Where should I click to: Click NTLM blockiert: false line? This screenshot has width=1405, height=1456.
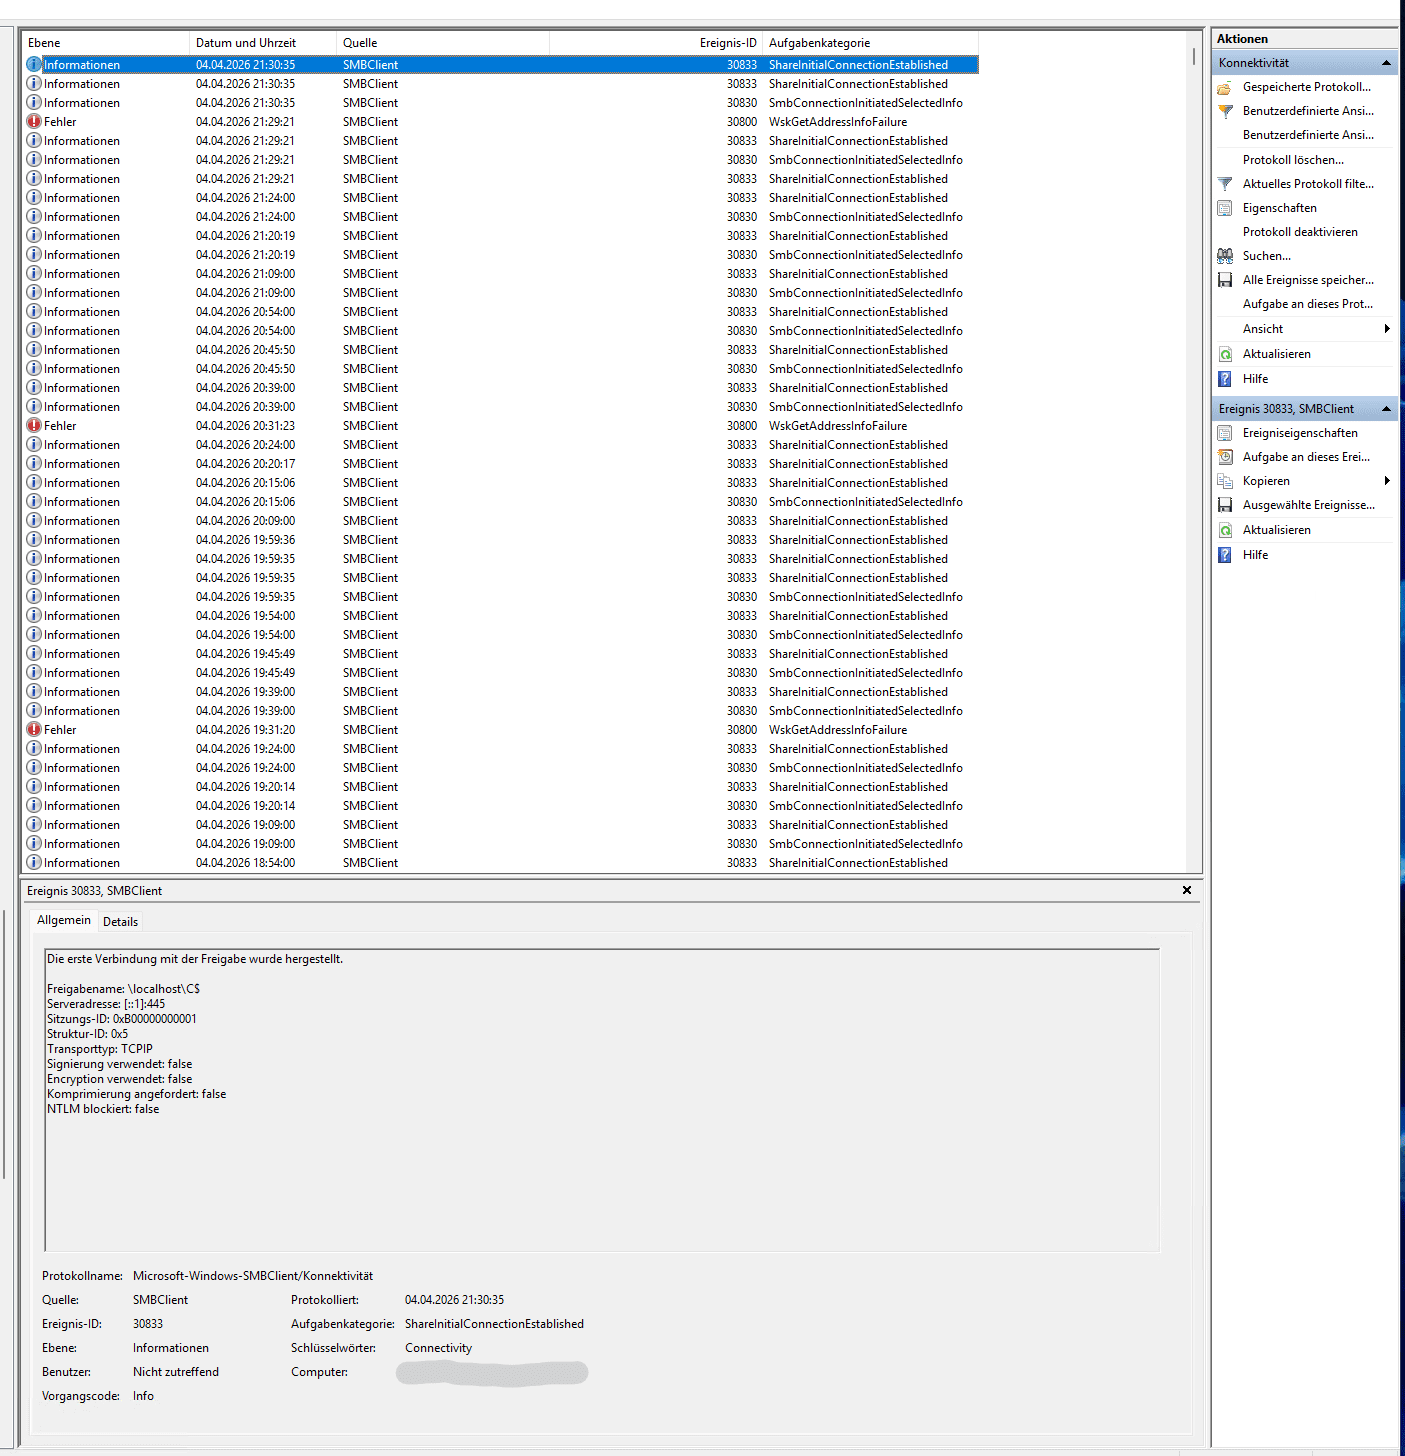point(103,1109)
